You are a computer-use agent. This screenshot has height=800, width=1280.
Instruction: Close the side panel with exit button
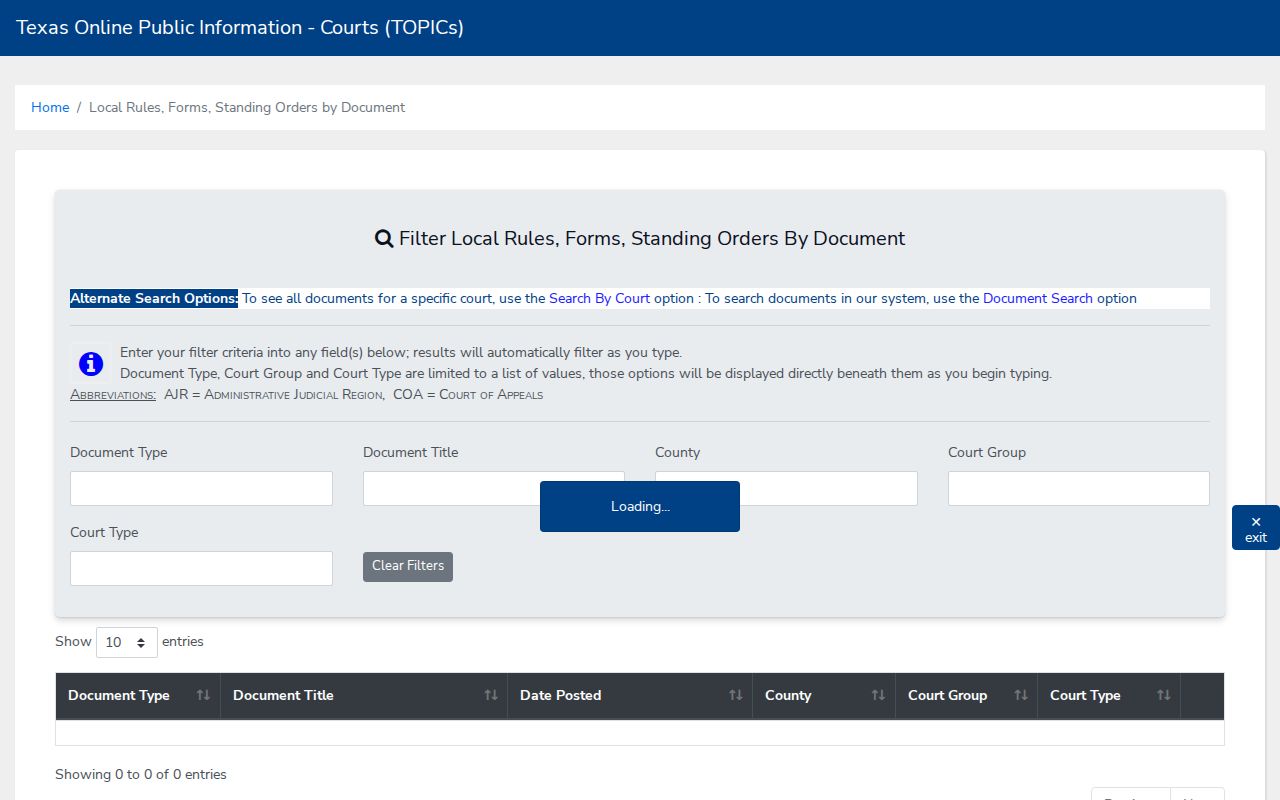(1256, 528)
